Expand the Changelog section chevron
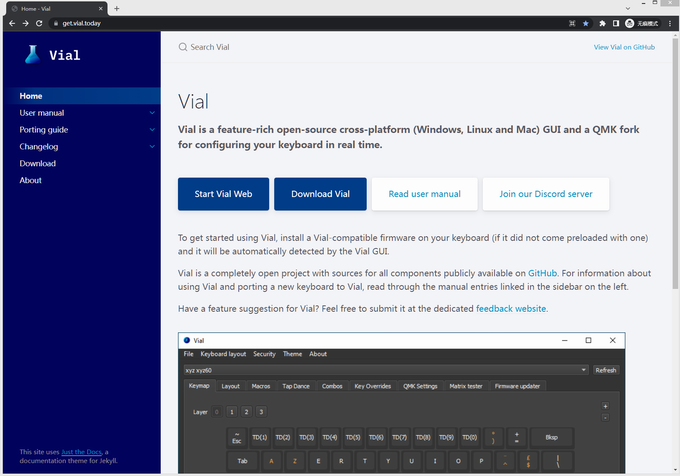The width and height of the screenshot is (680, 476). 152,147
